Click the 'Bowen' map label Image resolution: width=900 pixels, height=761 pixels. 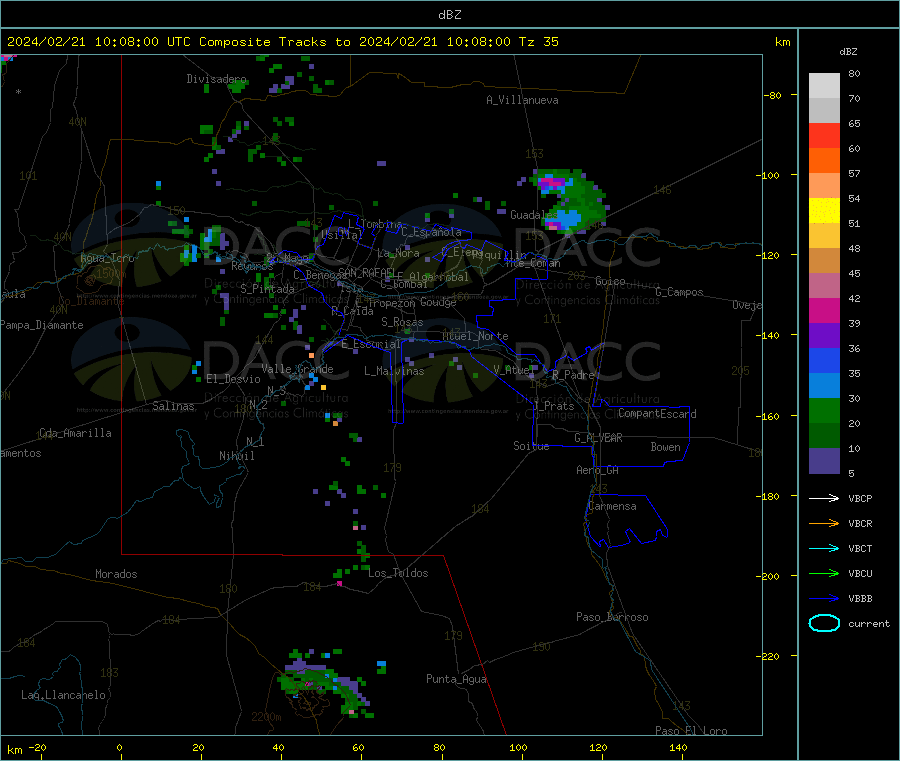point(665,447)
